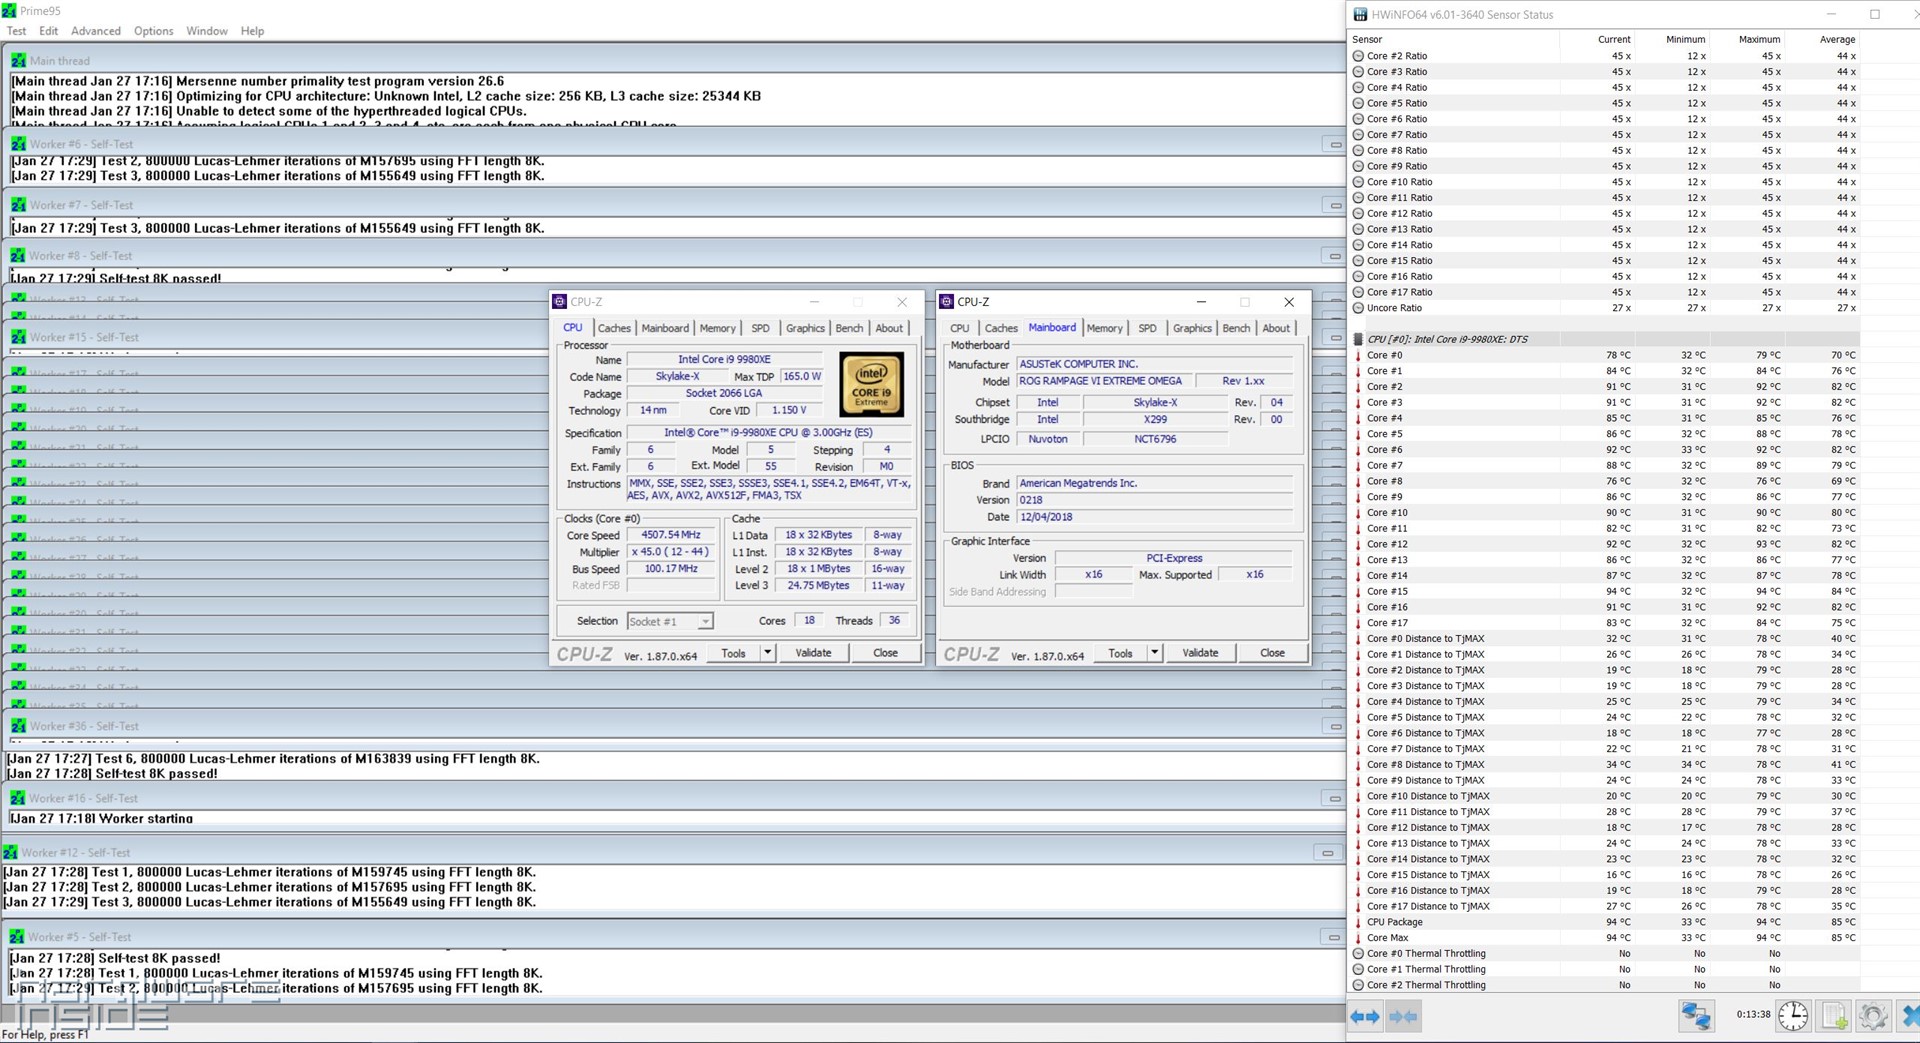Select the Core #17 Ratio row
Screen dimensions: 1920x1043
coord(1605,292)
